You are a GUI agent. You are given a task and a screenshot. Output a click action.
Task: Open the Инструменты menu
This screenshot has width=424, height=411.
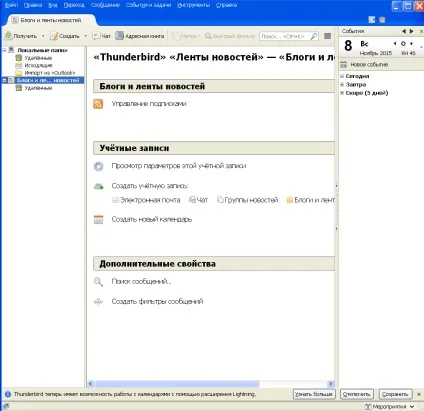click(x=194, y=5)
